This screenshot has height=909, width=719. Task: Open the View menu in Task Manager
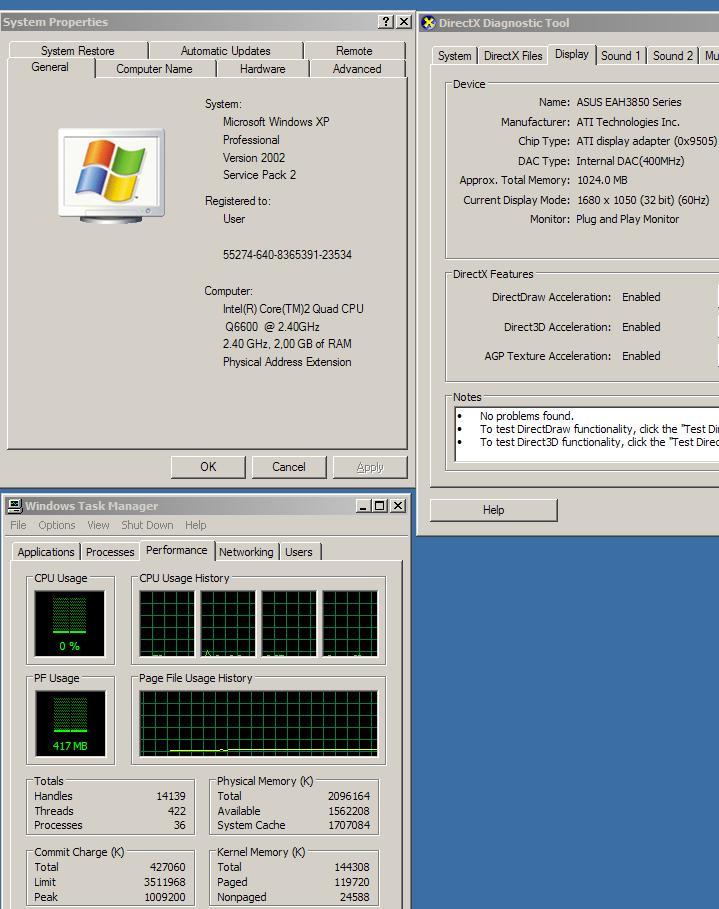[98, 525]
